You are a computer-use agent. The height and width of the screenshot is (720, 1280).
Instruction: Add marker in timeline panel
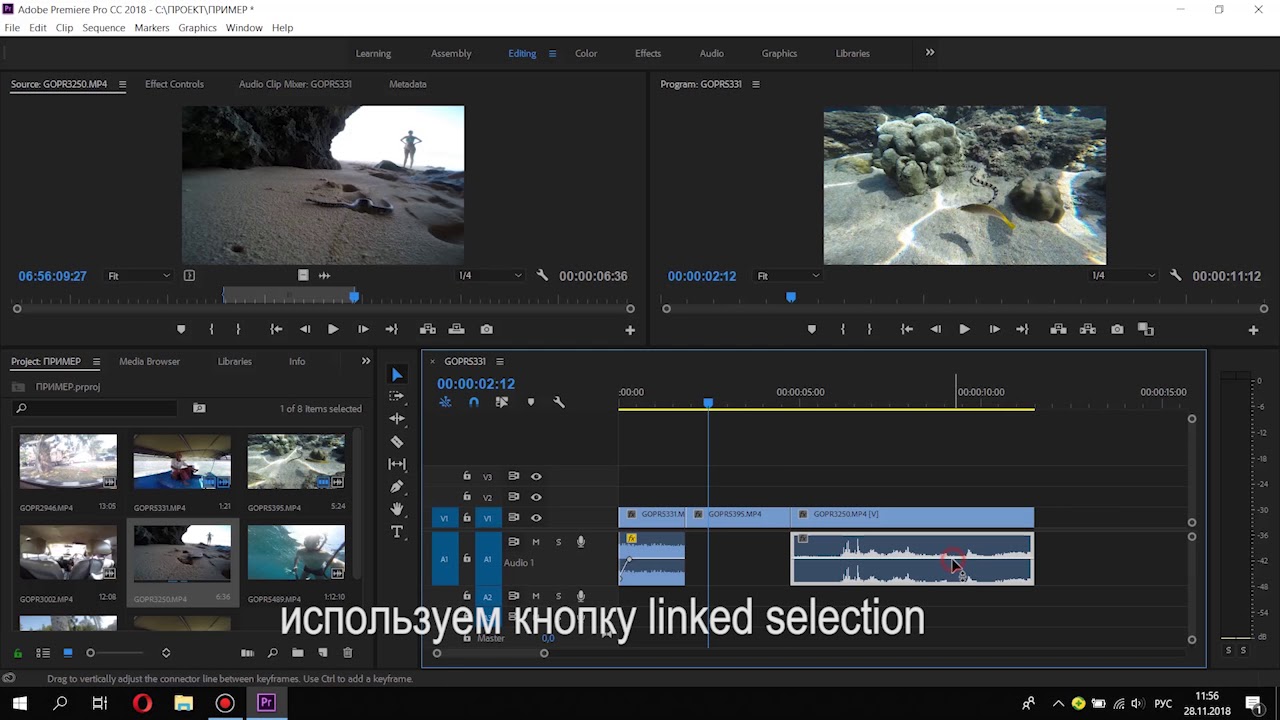point(531,402)
